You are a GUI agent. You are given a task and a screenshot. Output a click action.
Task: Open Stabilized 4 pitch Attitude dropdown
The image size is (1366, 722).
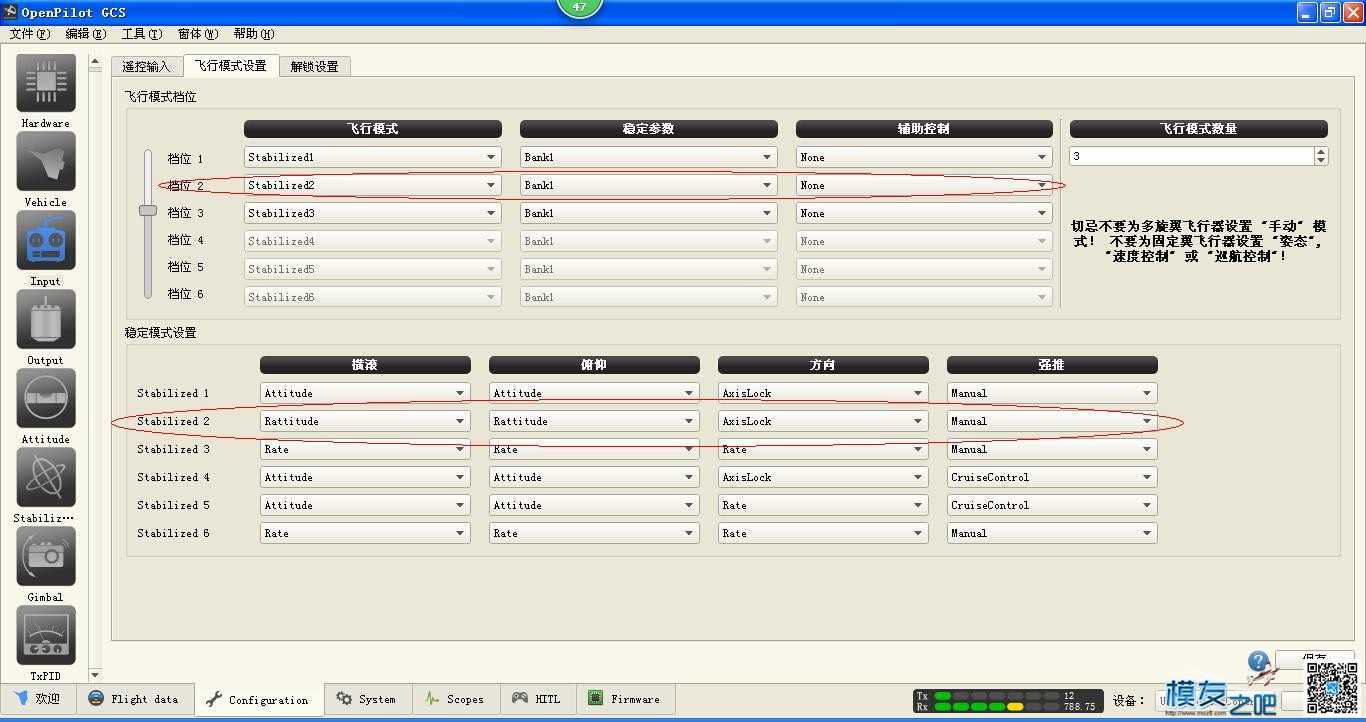[x=594, y=477]
